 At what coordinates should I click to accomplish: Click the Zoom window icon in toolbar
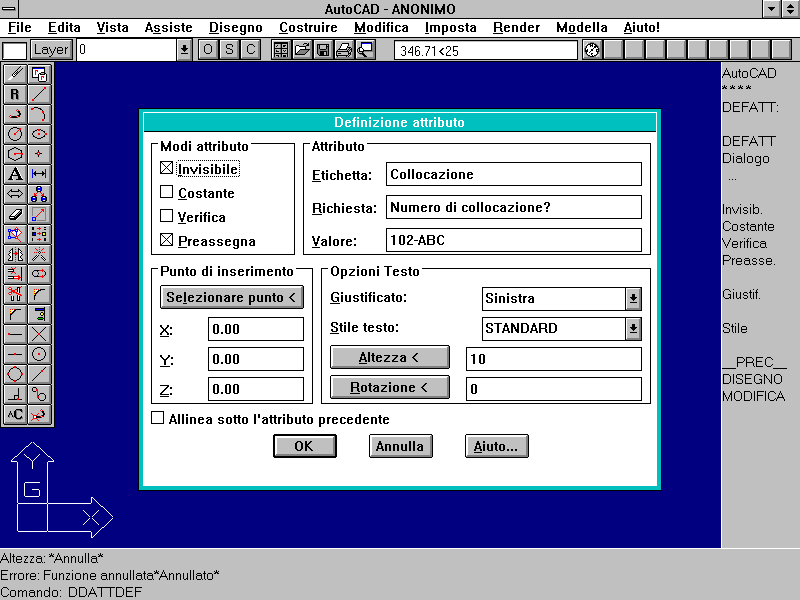click(365, 50)
